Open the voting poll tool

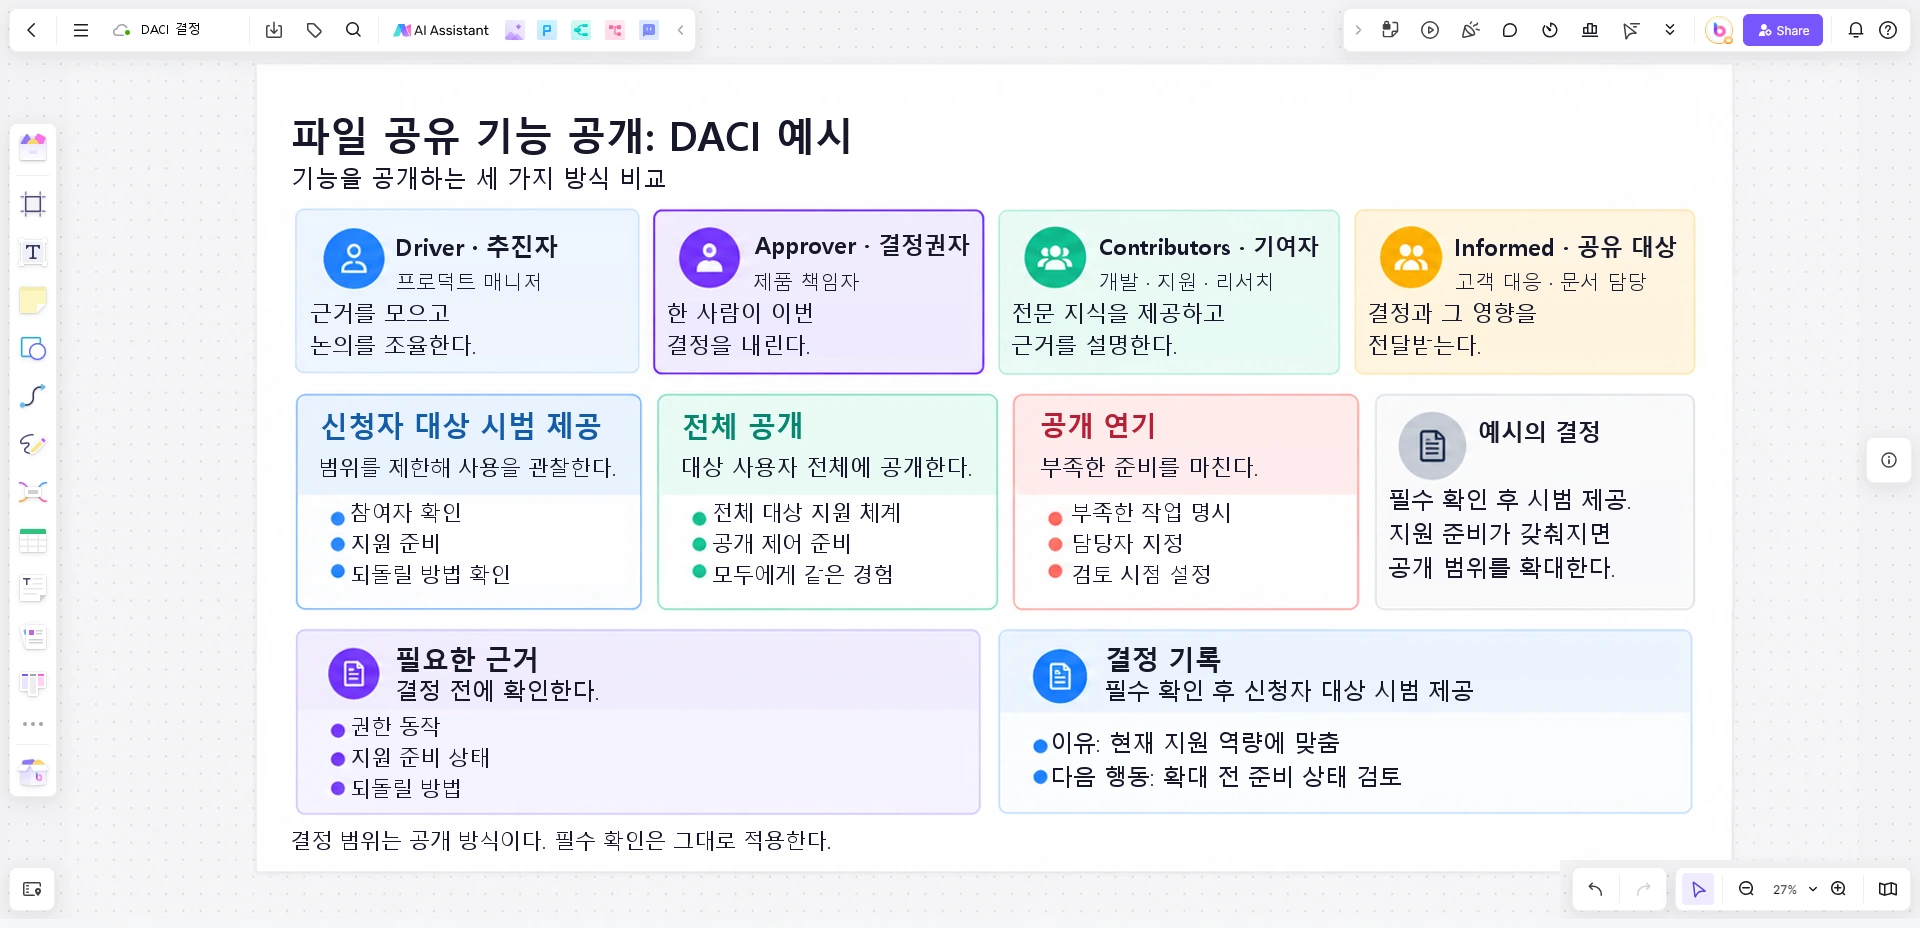pos(1590,30)
